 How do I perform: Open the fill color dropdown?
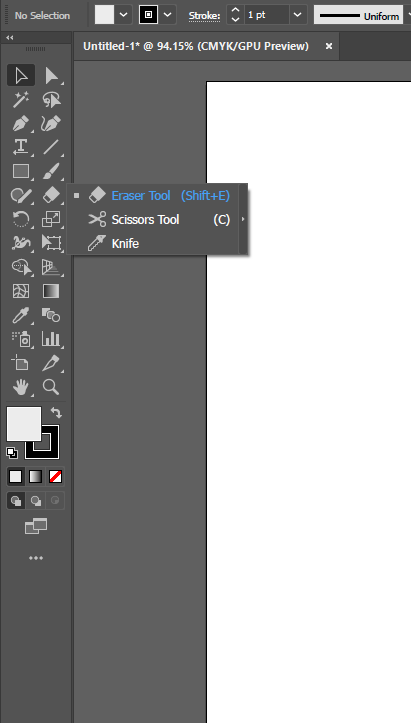coord(124,15)
